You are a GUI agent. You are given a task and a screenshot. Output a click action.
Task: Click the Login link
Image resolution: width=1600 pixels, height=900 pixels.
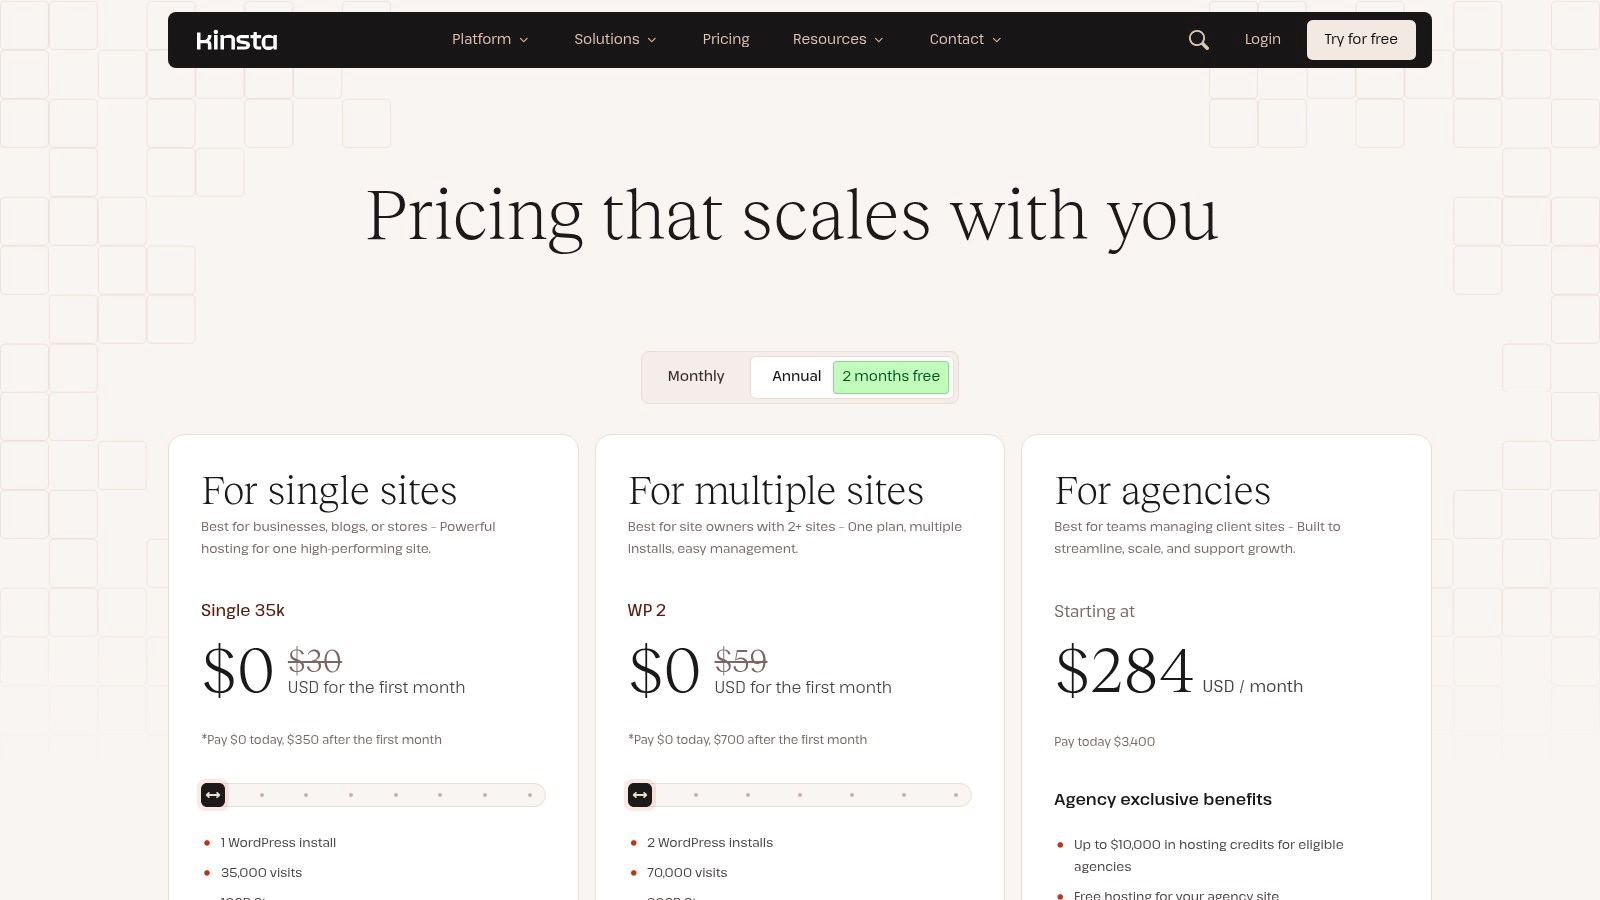[x=1262, y=39]
